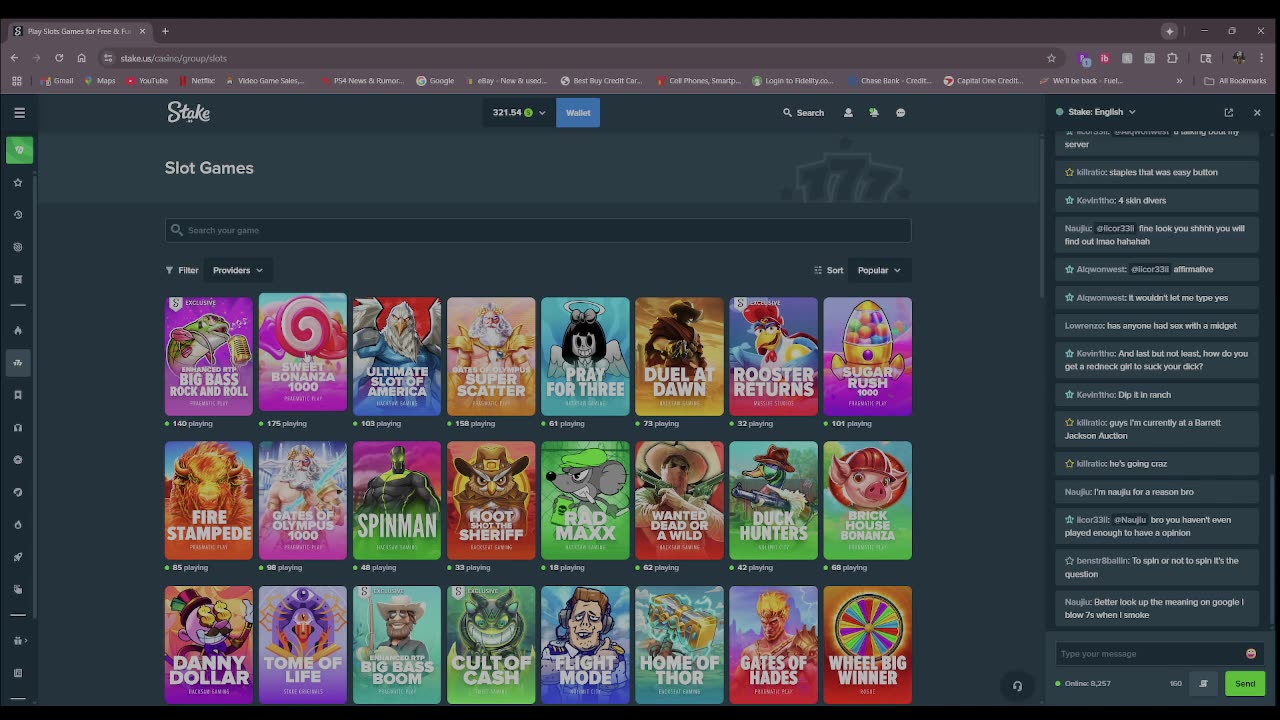Select the Slots 777 icon in sidebar

pos(17,362)
